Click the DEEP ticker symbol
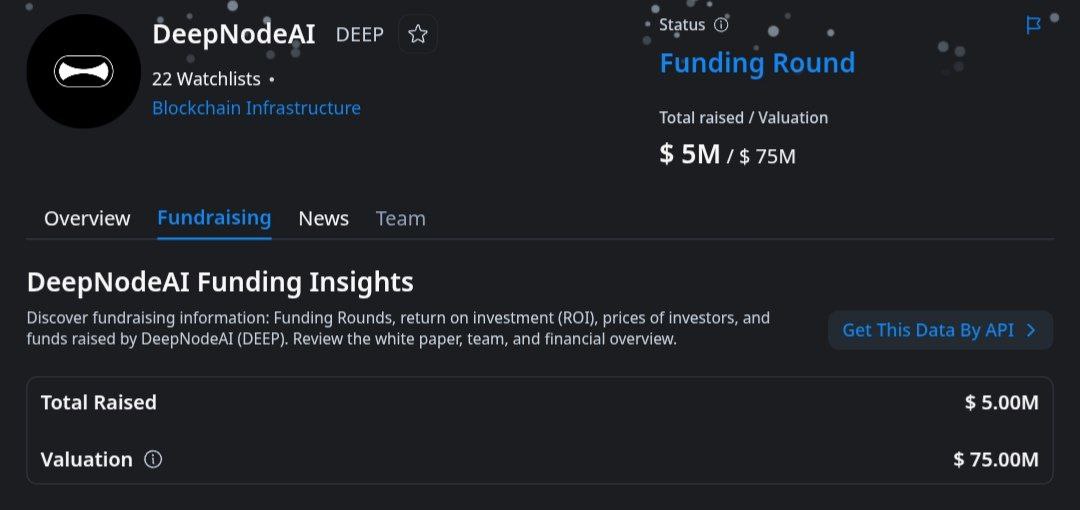 coord(359,35)
